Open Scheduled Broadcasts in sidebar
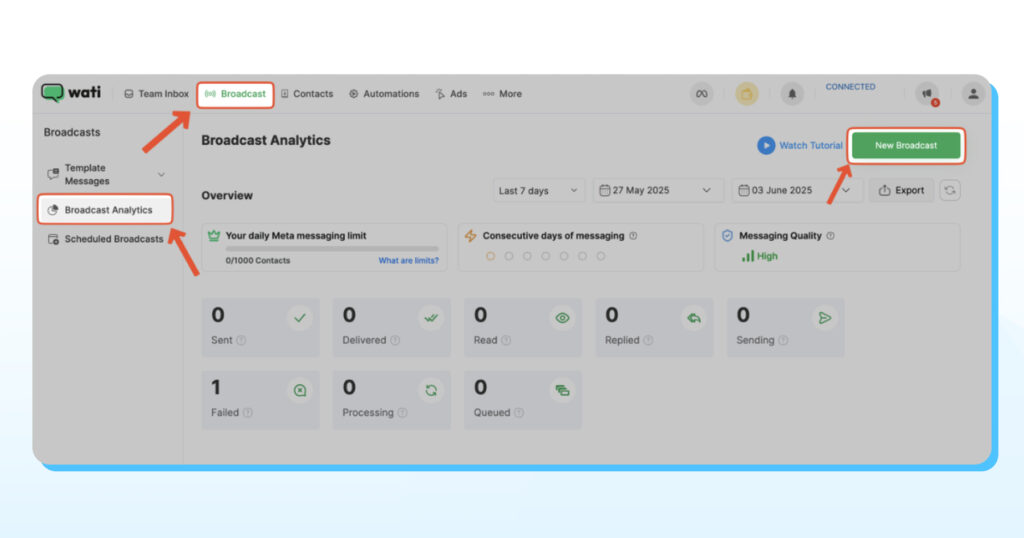Screen dimensions: 1024x538 point(106,239)
